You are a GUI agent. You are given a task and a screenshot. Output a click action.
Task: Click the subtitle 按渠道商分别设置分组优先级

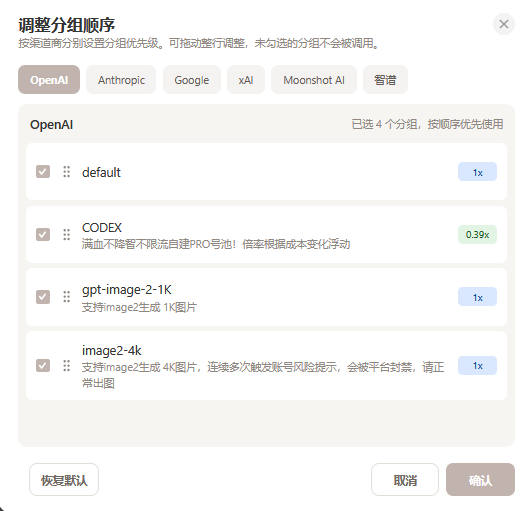point(199,43)
